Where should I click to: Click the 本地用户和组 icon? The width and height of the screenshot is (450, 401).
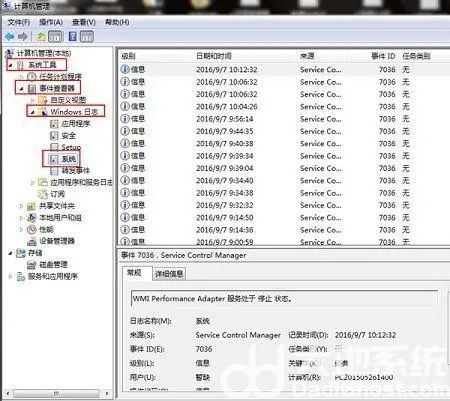pos(31,218)
